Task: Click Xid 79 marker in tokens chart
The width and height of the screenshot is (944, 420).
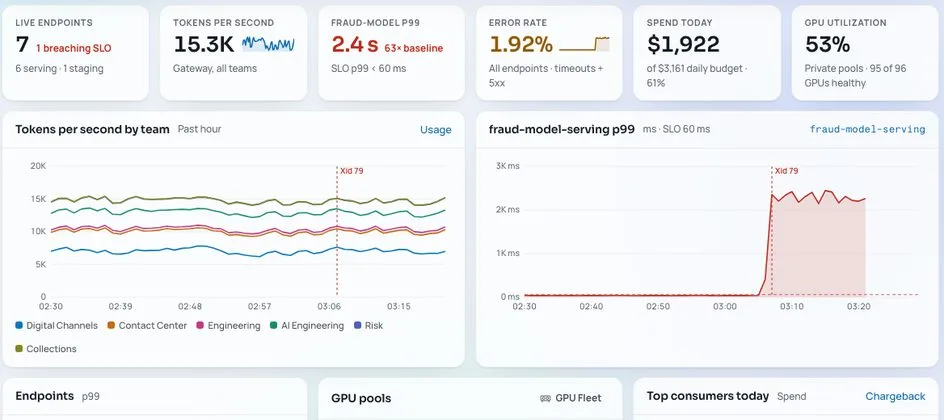Action: click(x=352, y=171)
